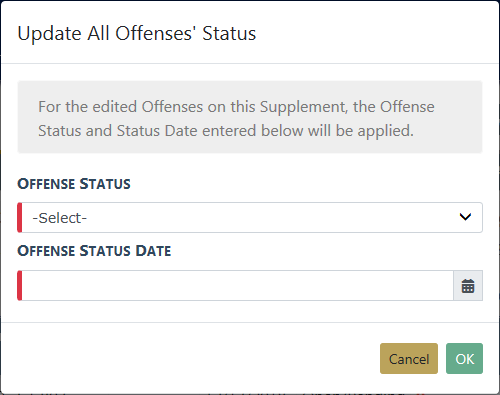Click the dropdown chevron arrow for Offense Status
Image resolution: width=500 pixels, height=395 pixels.
465,217
